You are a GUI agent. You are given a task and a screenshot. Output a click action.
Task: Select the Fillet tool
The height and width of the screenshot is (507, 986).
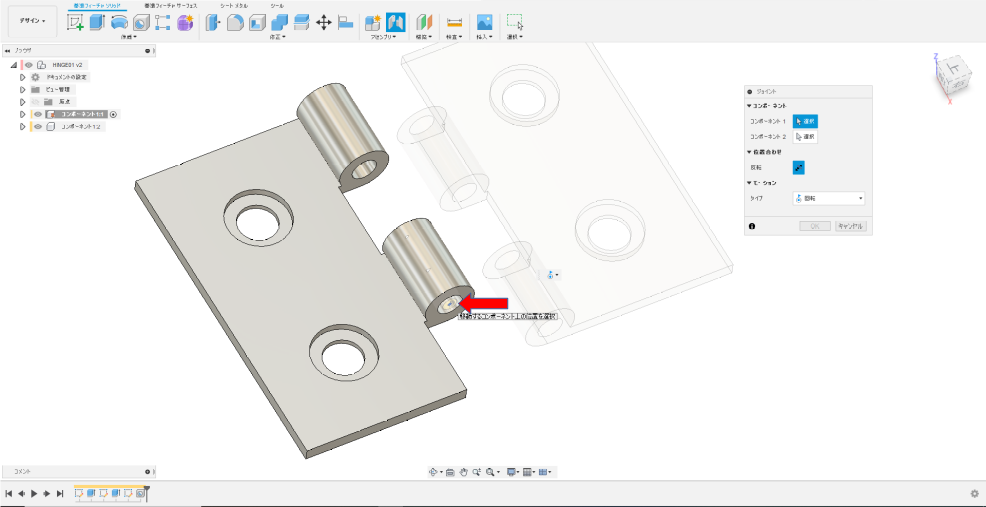pyautogui.click(x=235, y=23)
